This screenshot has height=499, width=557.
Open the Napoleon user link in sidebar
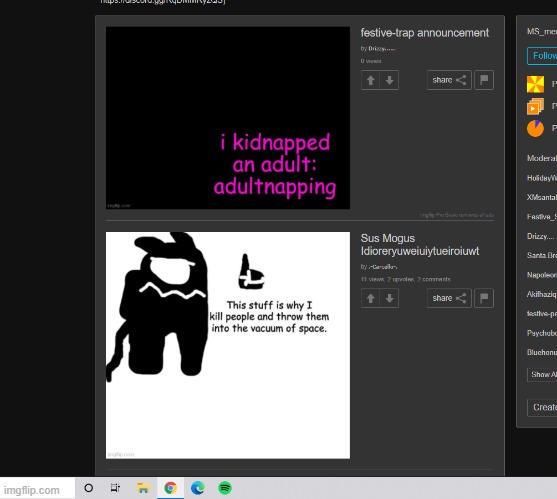tap(542, 275)
